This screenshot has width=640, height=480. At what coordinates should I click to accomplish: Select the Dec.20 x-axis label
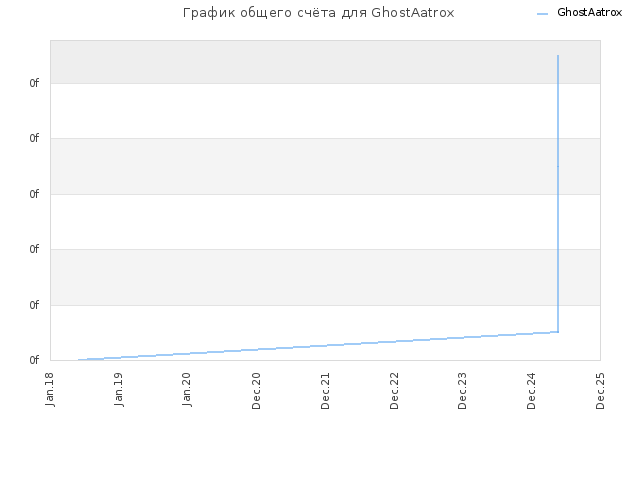click(x=256, y=391)
